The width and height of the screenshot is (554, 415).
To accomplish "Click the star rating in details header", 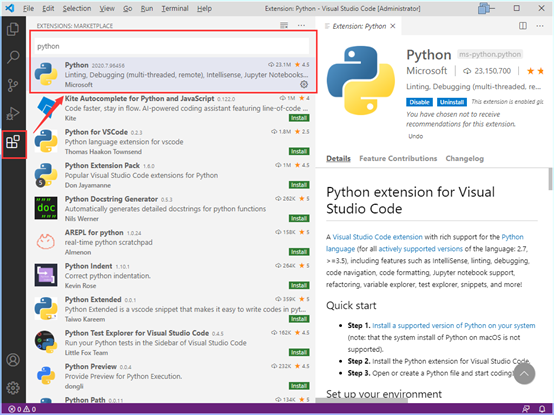I will pos(535,71).
